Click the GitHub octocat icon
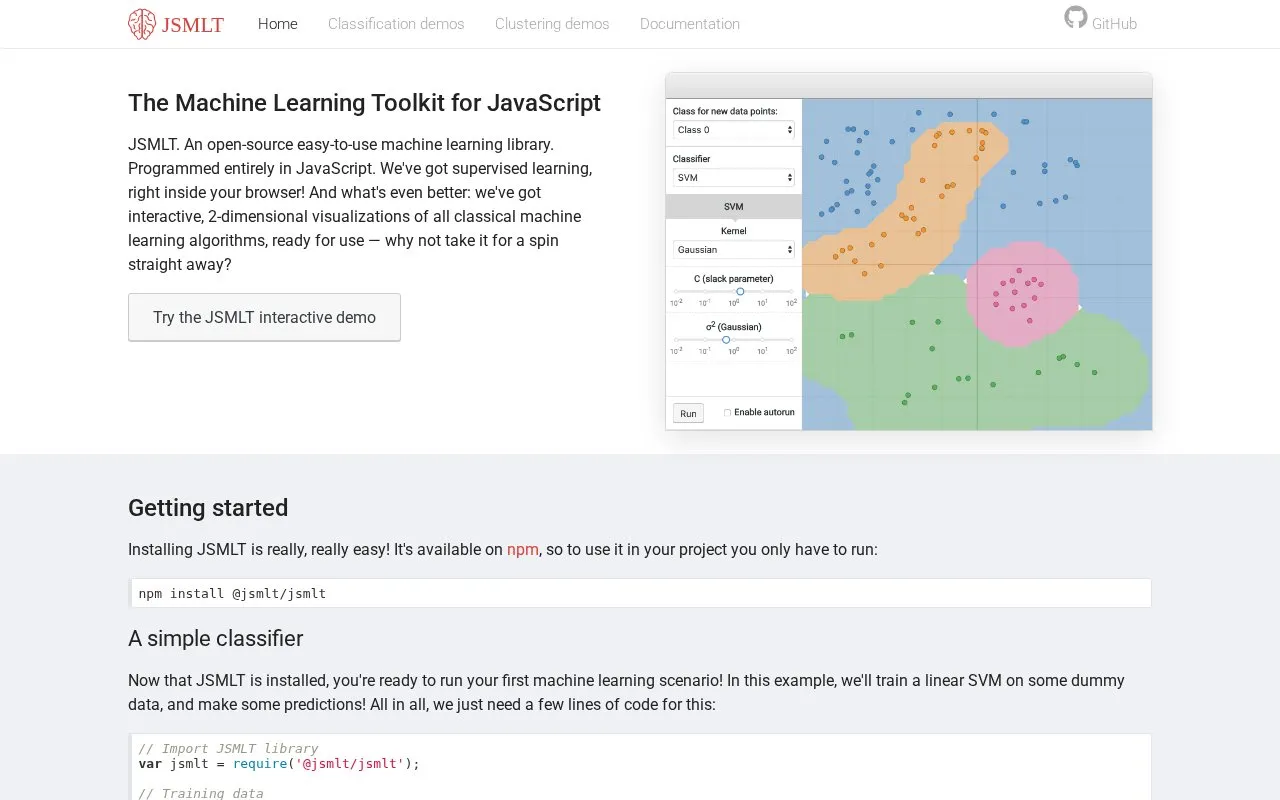 click(x=1076, y=17)
